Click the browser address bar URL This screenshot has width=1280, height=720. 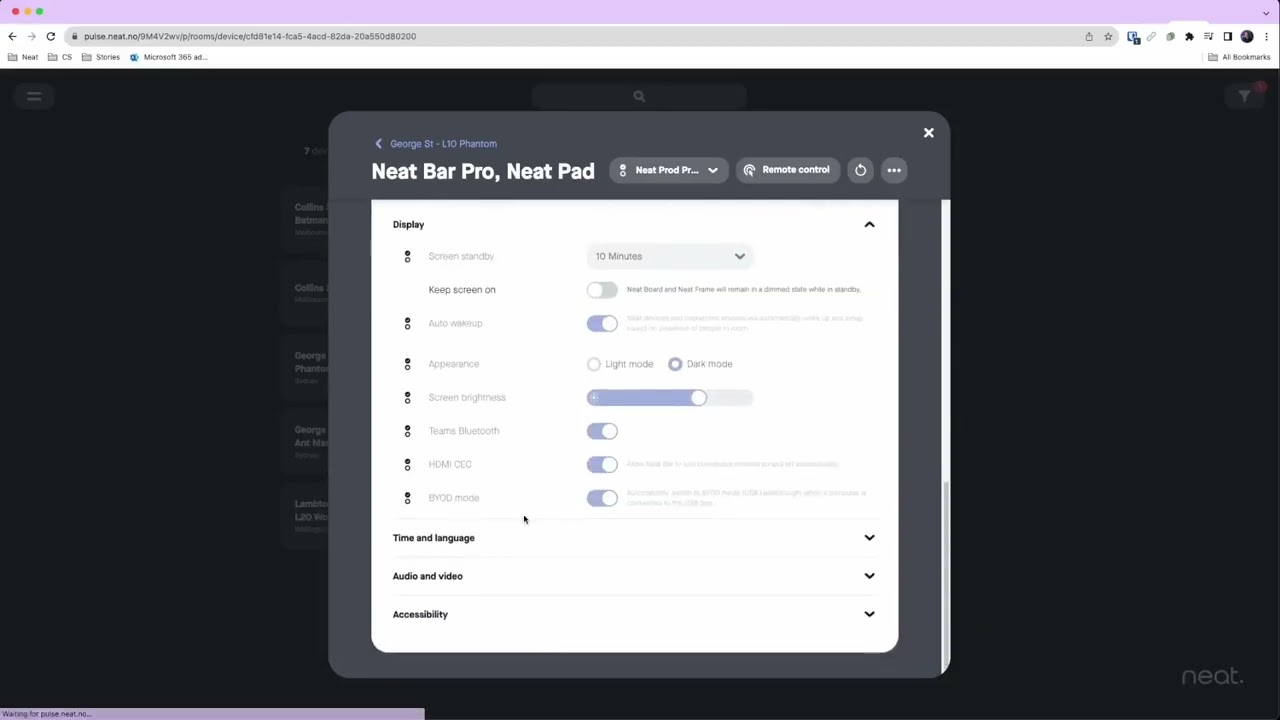coord(250,36)
